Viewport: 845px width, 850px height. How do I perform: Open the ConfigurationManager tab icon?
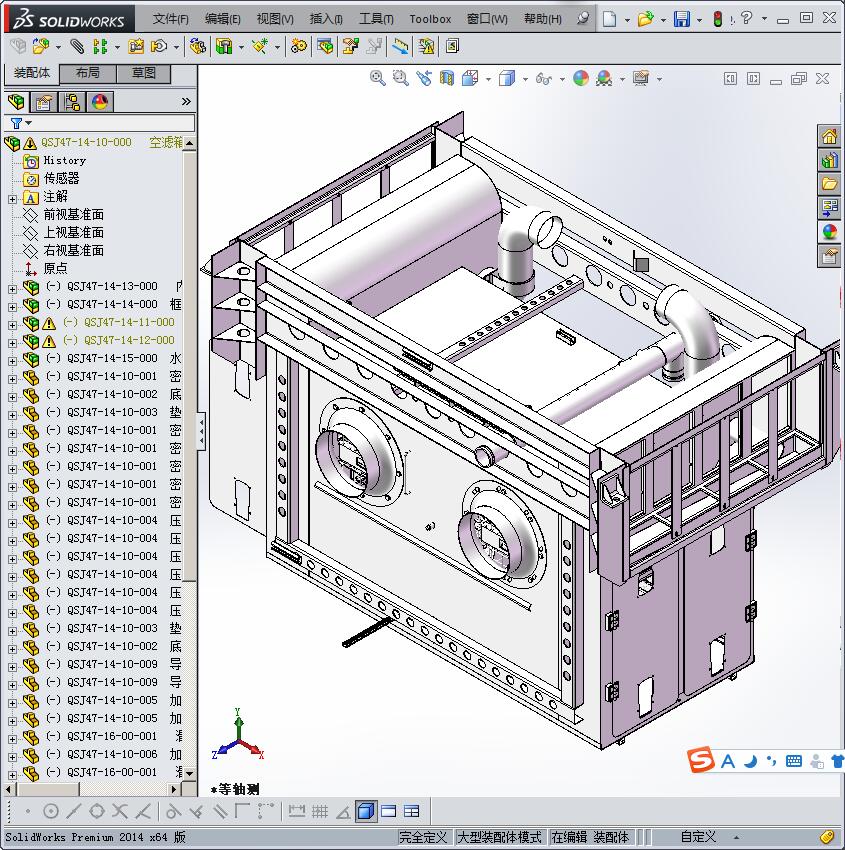point(72,102)
